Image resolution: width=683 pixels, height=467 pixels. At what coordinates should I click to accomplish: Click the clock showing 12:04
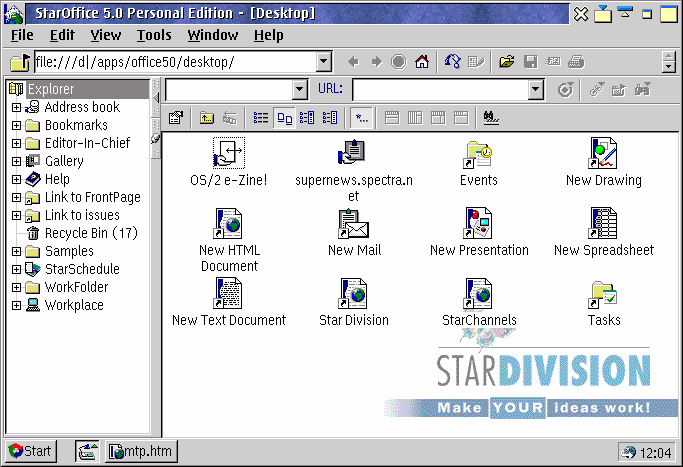coord(656,453)
